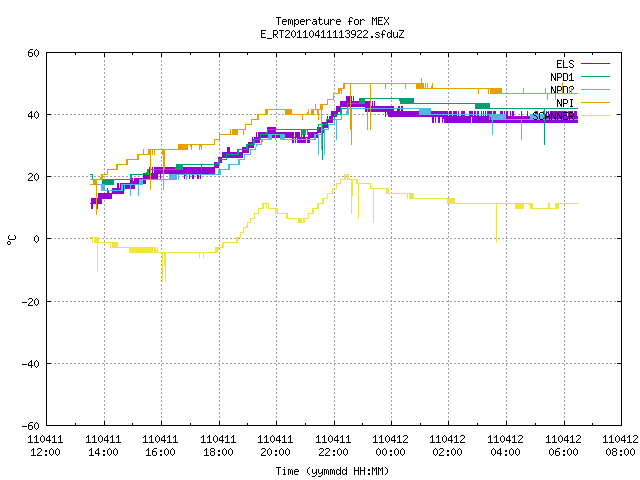
Task: Click the y-axis label -60
Action: 31,426
